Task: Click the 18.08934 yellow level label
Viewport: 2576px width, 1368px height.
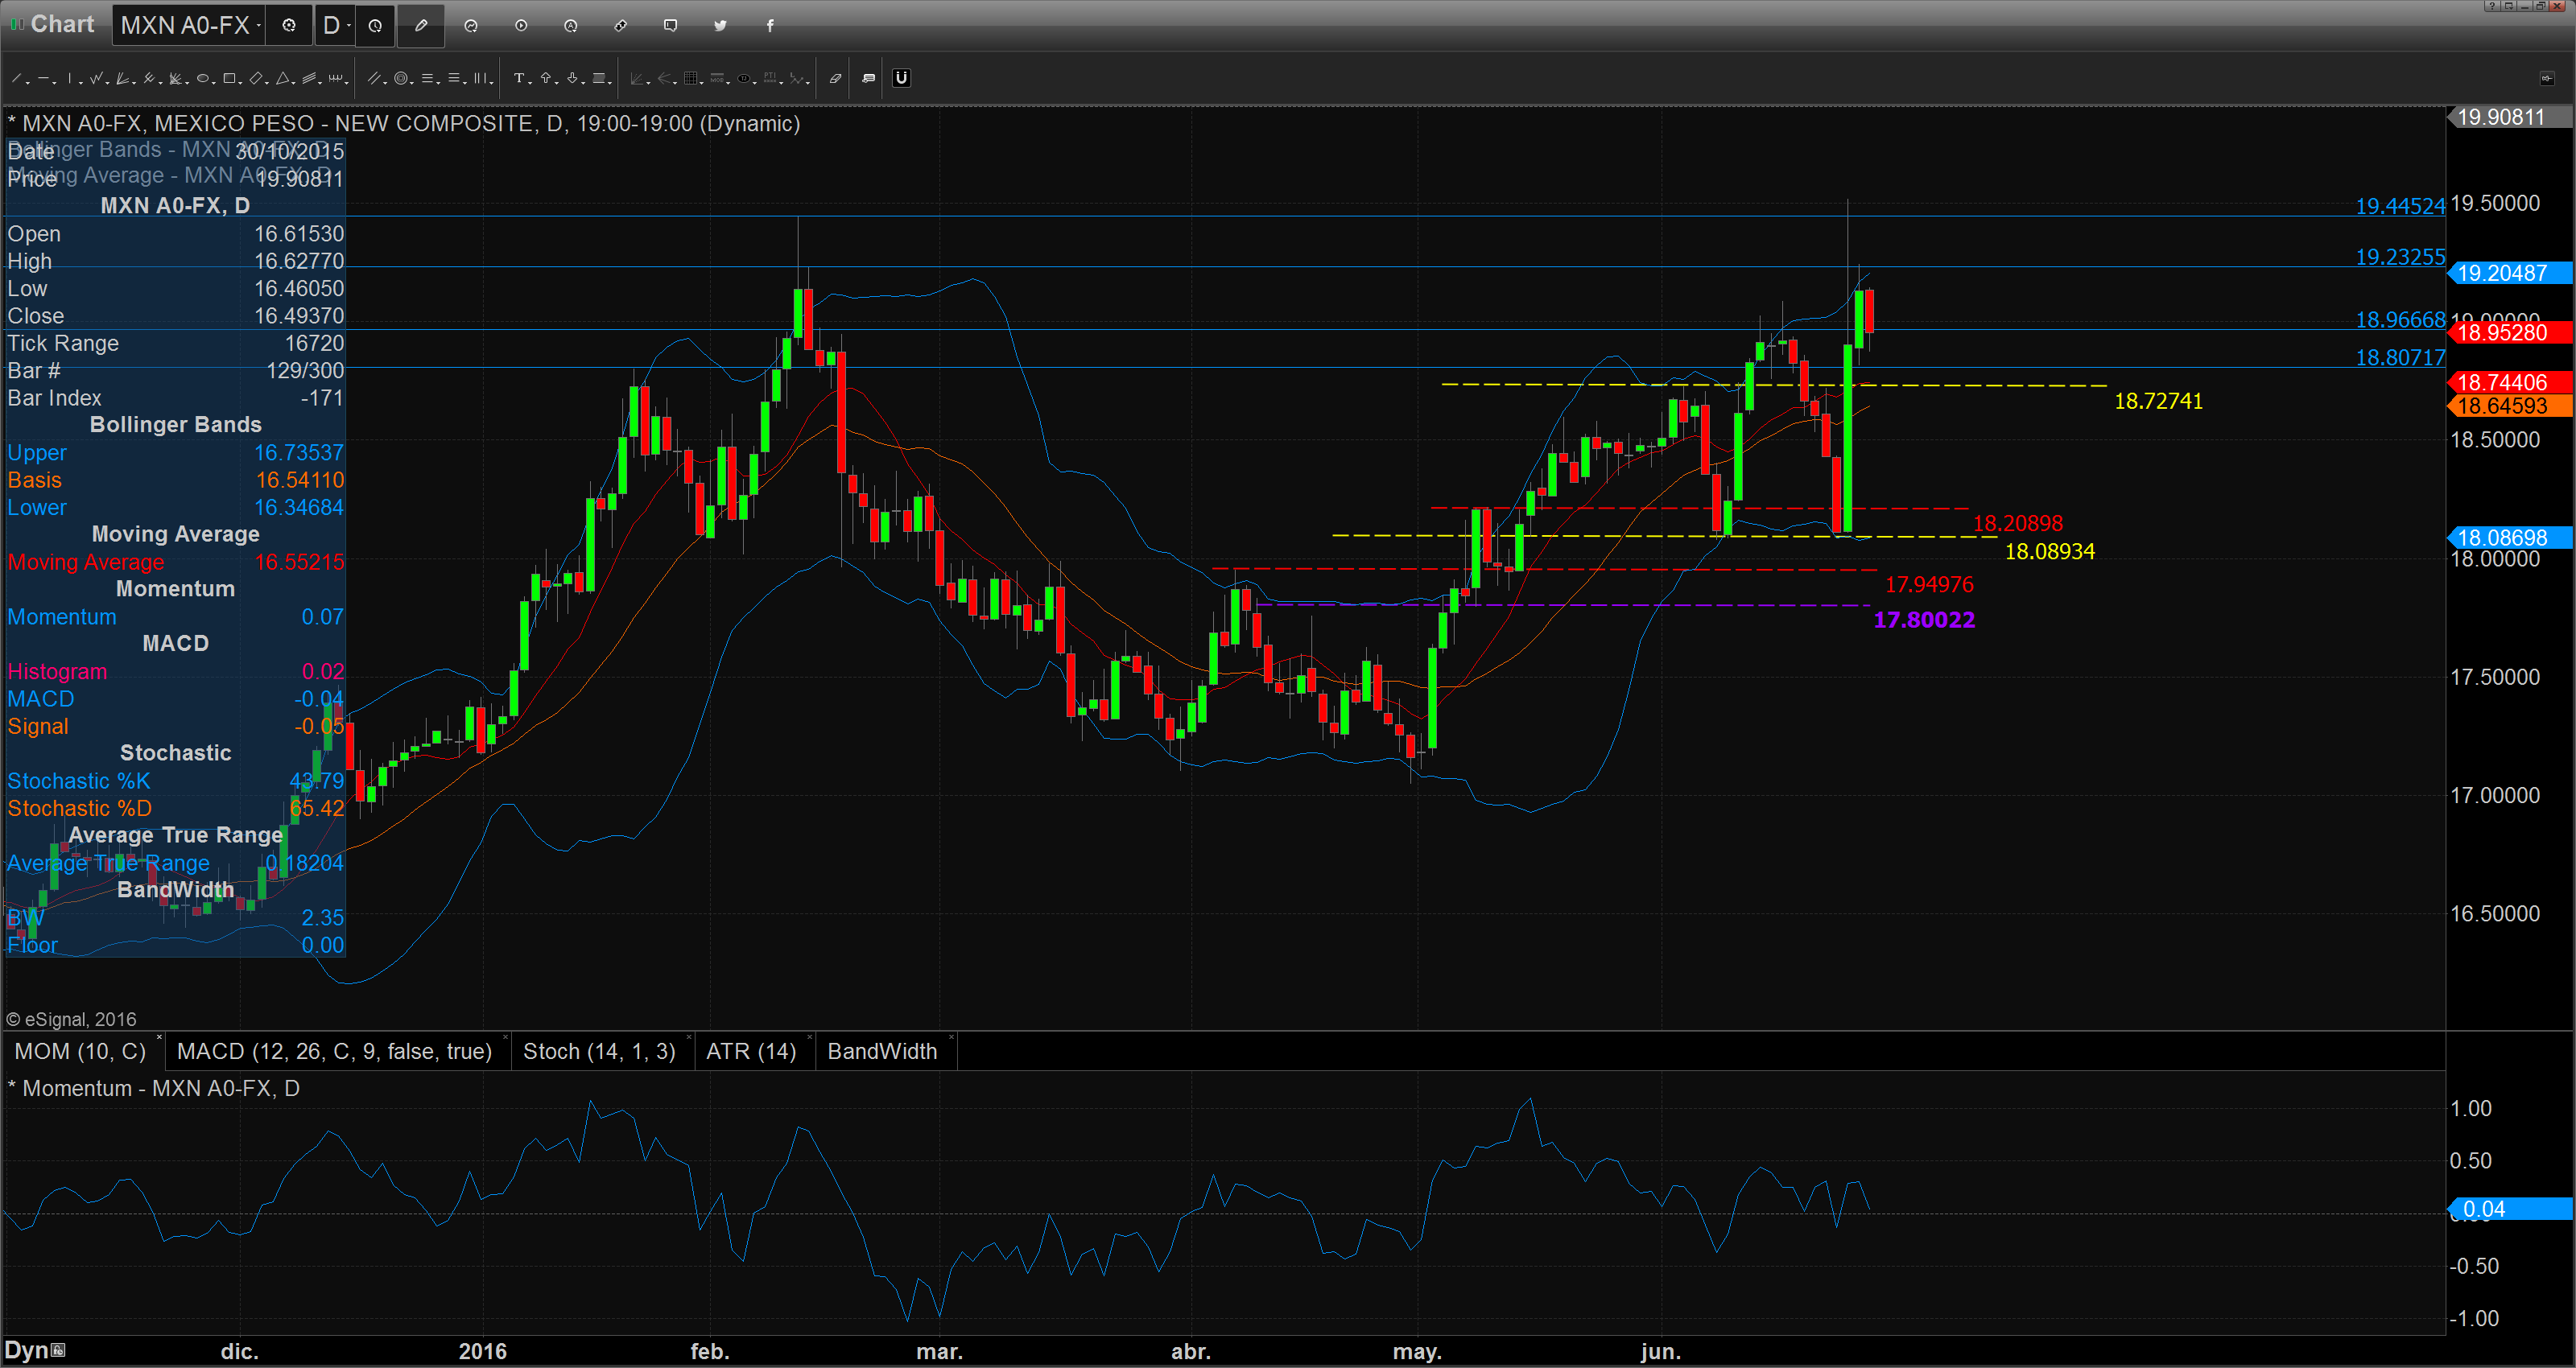Action: coord(2049,551)
